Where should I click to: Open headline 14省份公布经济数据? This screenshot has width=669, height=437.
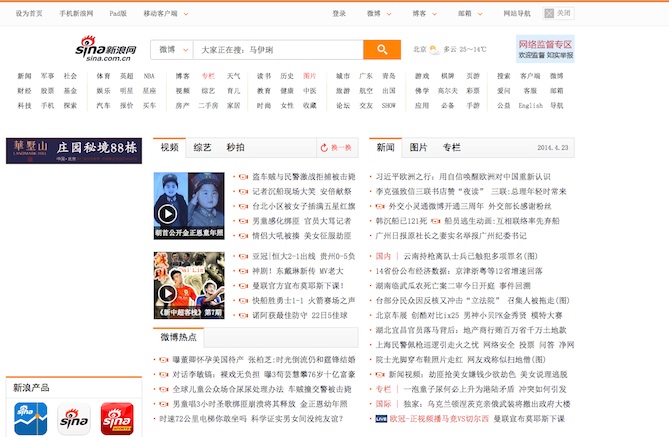[x=461, y=271]
